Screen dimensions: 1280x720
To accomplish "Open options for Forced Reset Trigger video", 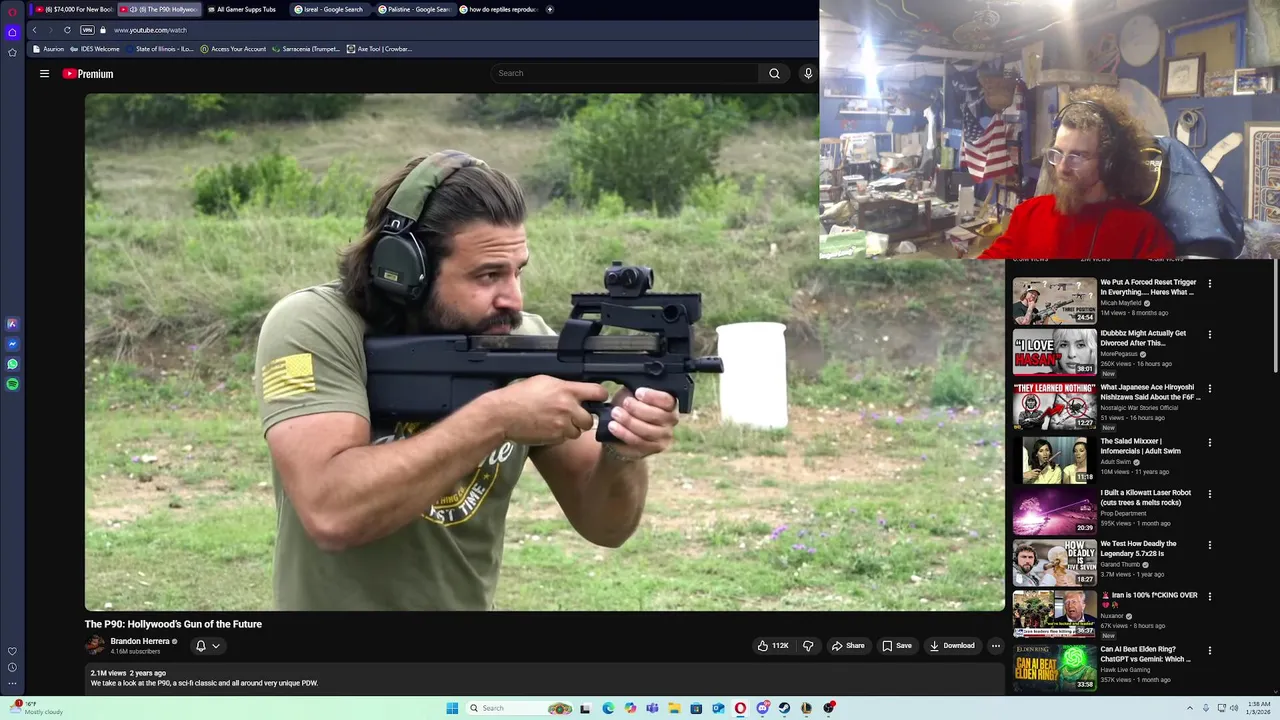I will 1210,283.
